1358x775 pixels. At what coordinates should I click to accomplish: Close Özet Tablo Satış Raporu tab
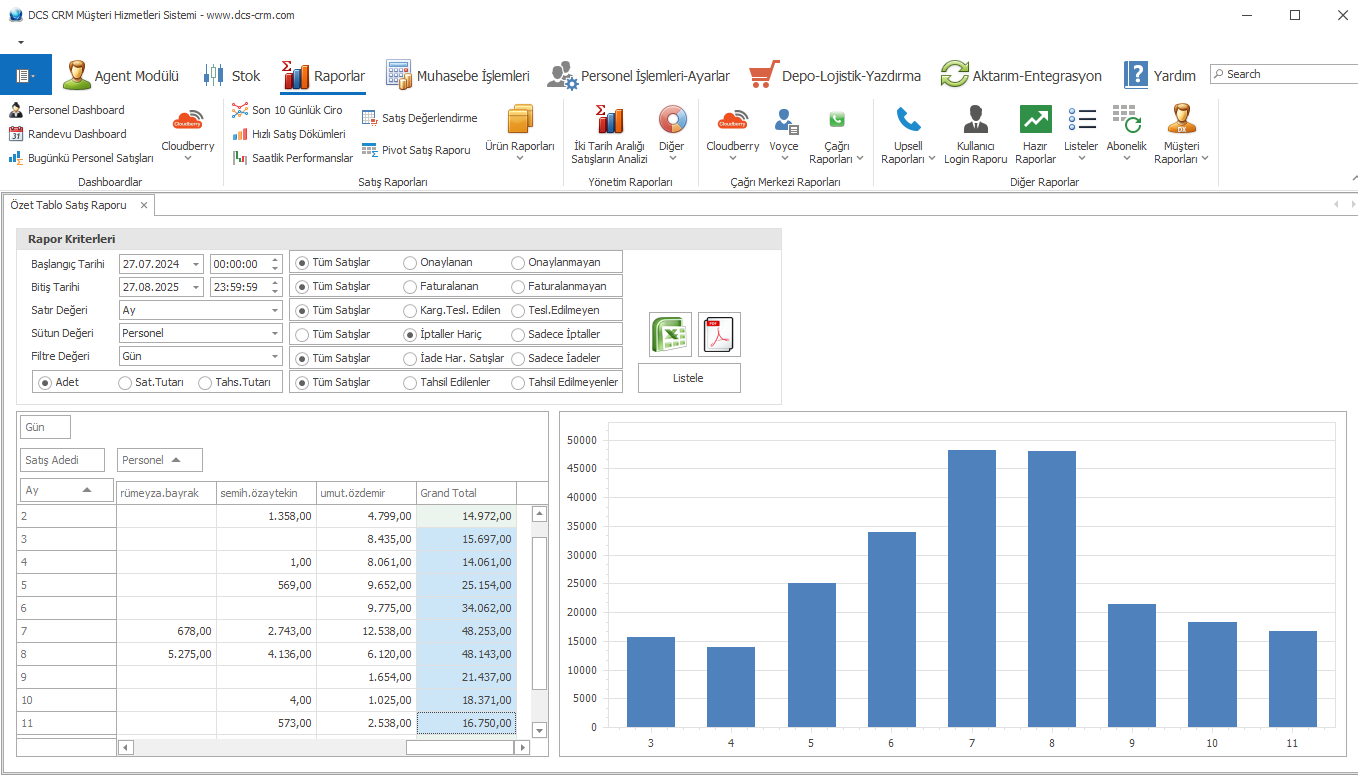pyautogui.click(x=144, y=205)
